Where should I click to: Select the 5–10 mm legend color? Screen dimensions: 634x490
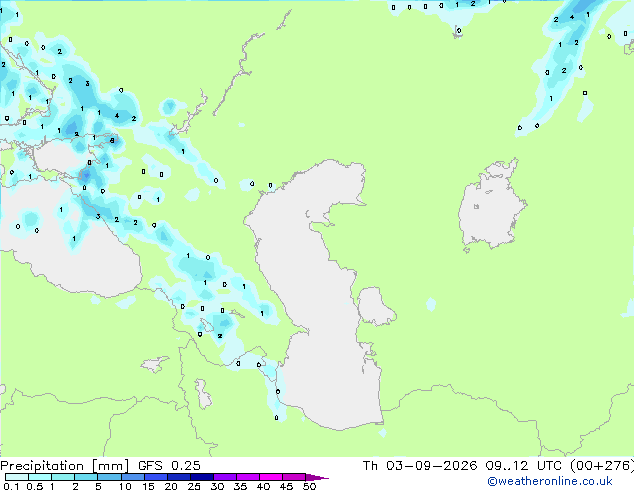point(109,477)
